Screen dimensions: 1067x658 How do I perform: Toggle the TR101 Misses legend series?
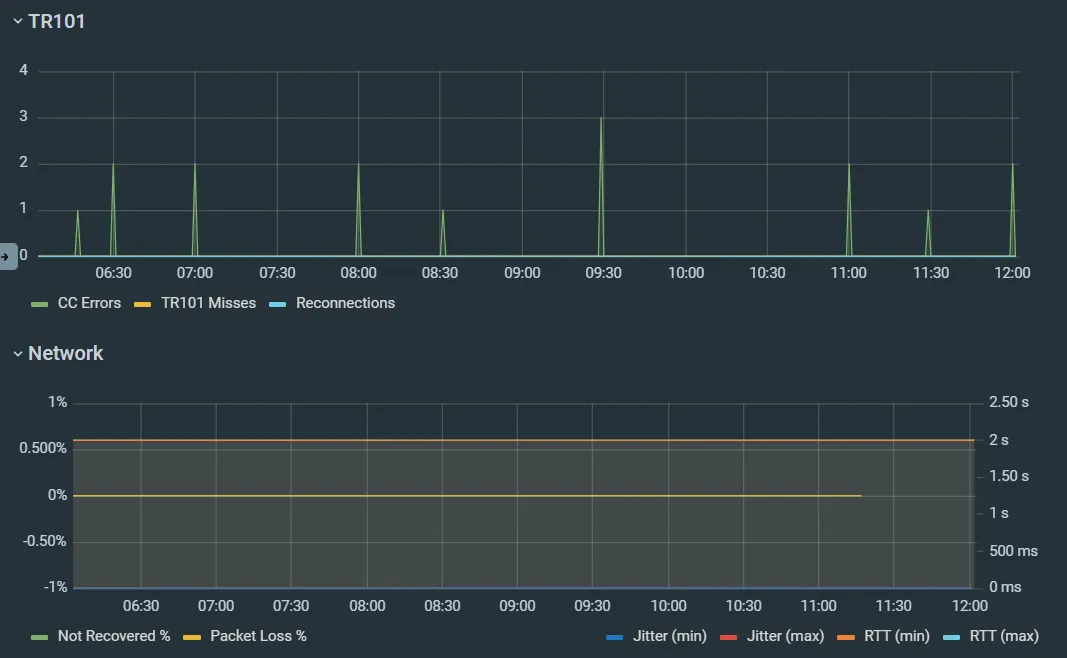(208, 303)
